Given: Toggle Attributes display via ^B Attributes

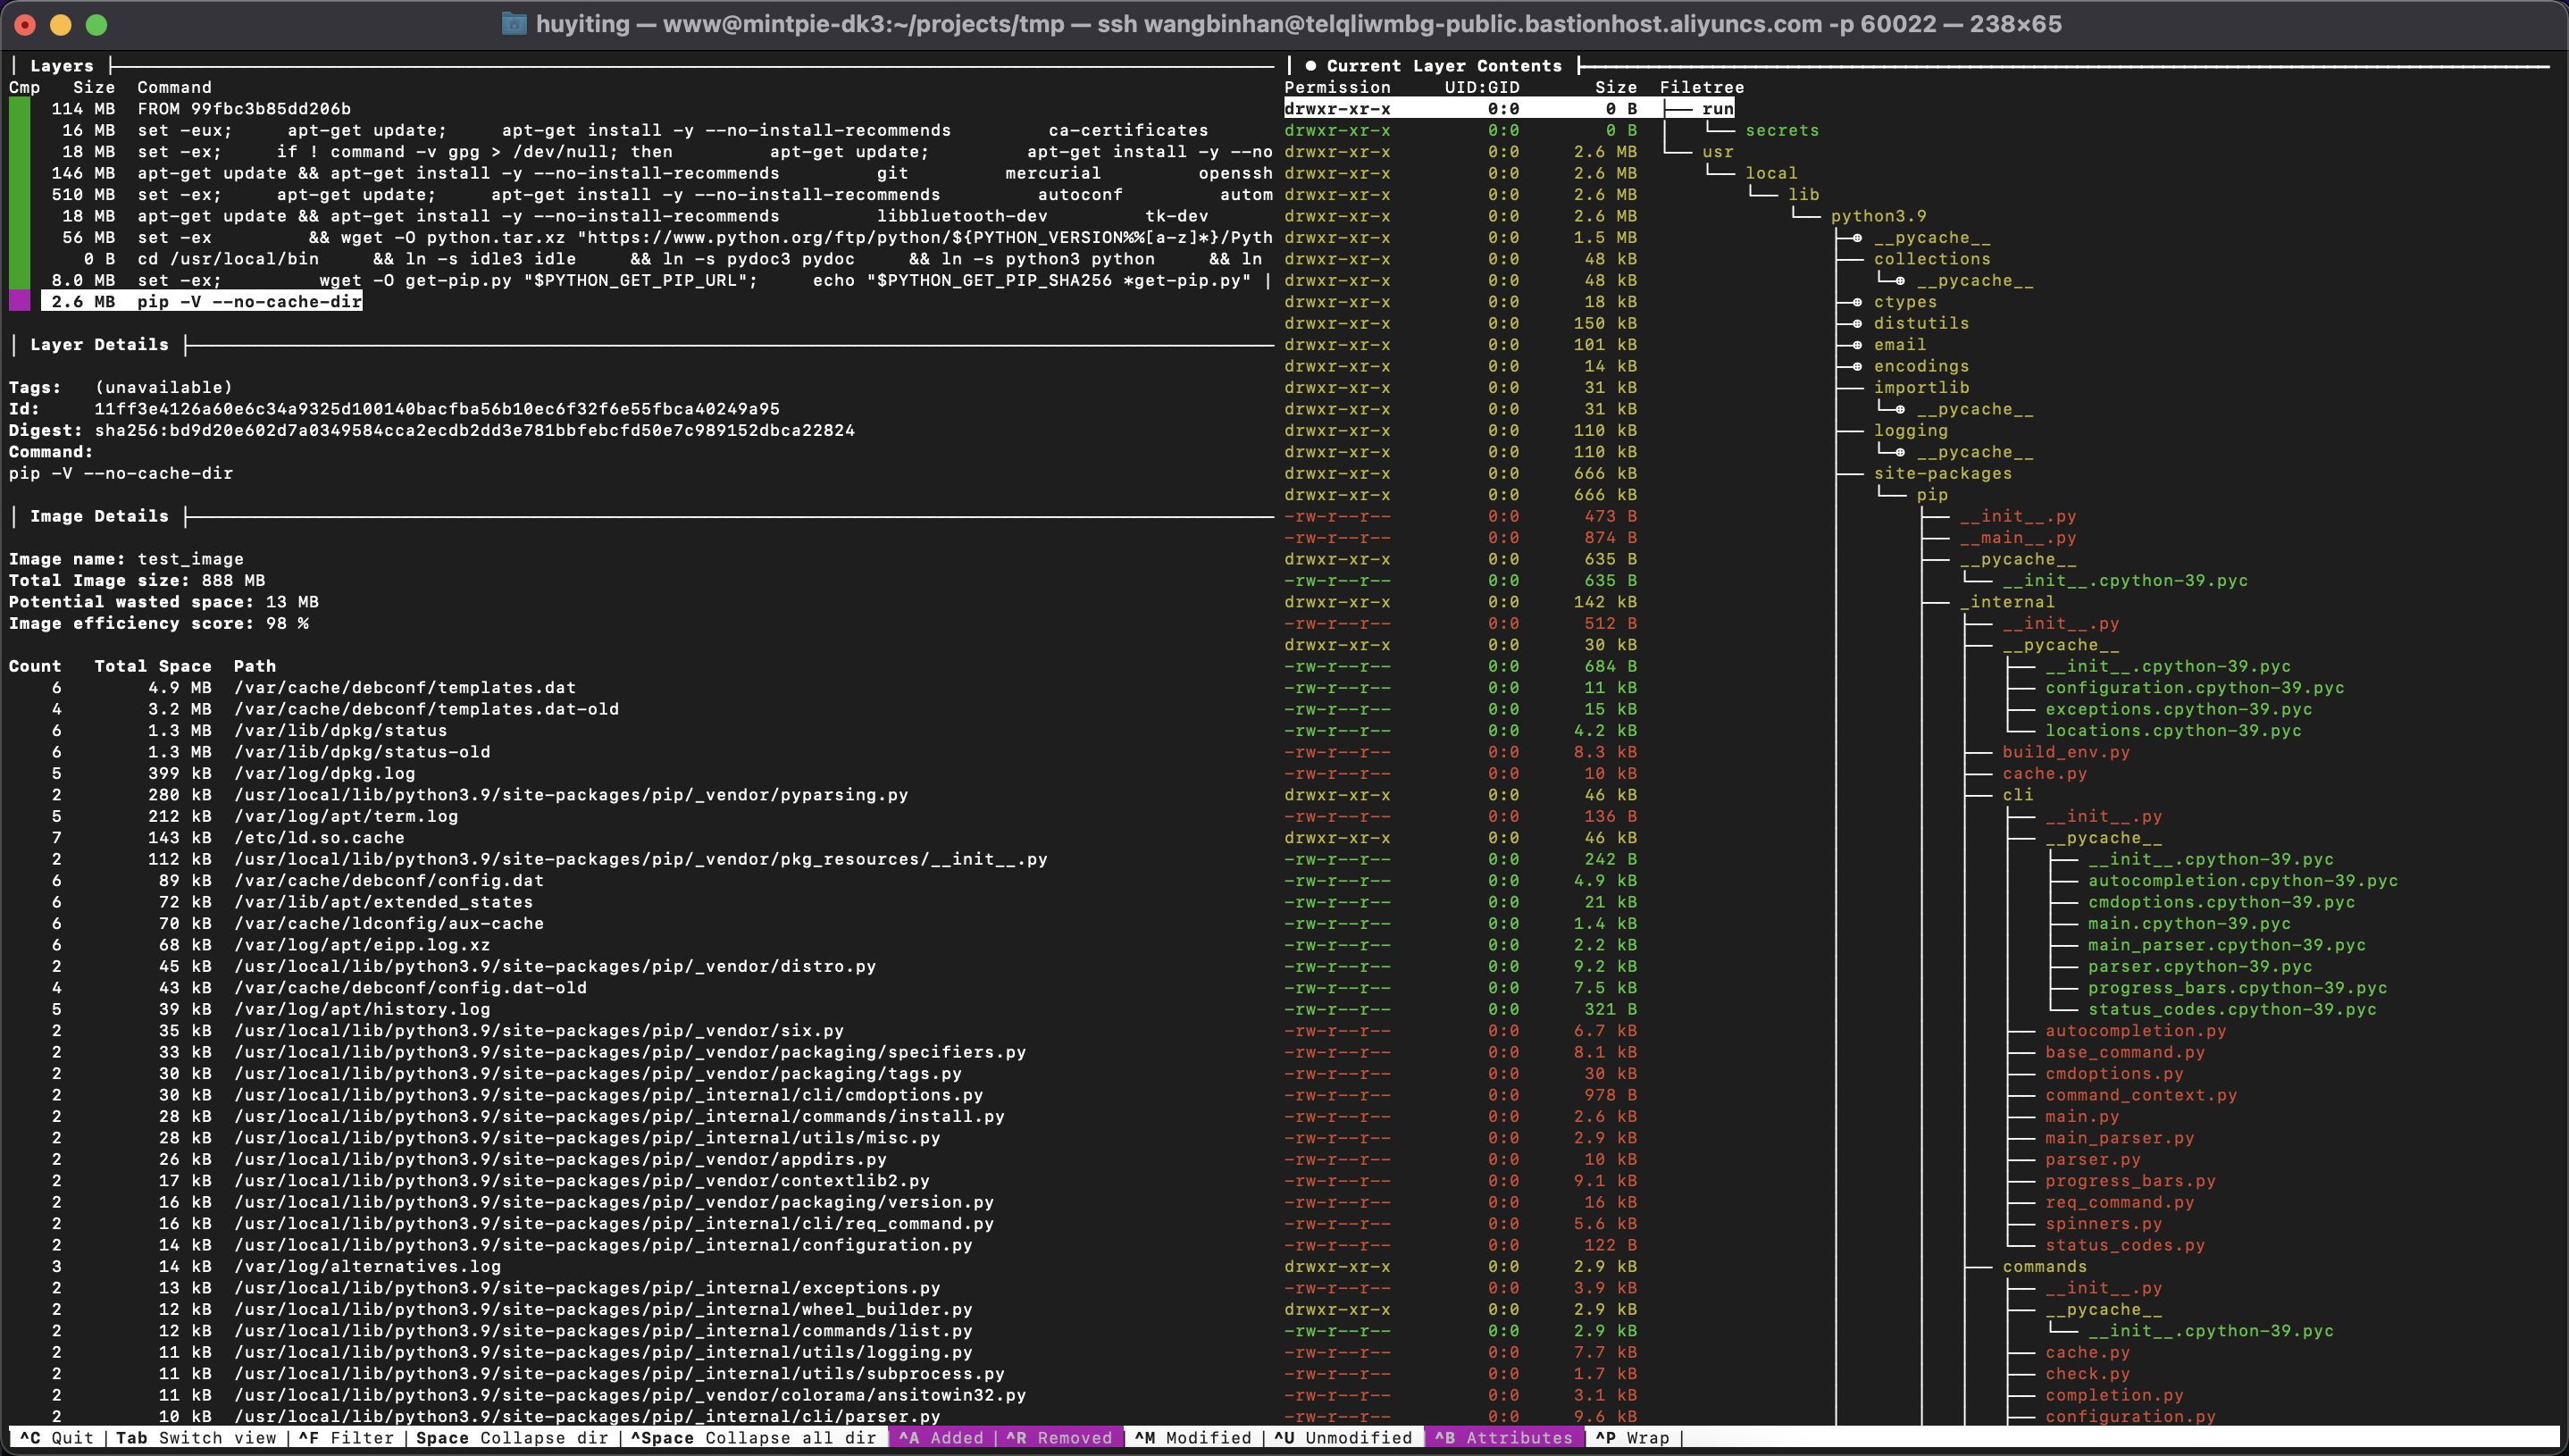Looking at the screenshot, I should [x=1505, y=1438].
